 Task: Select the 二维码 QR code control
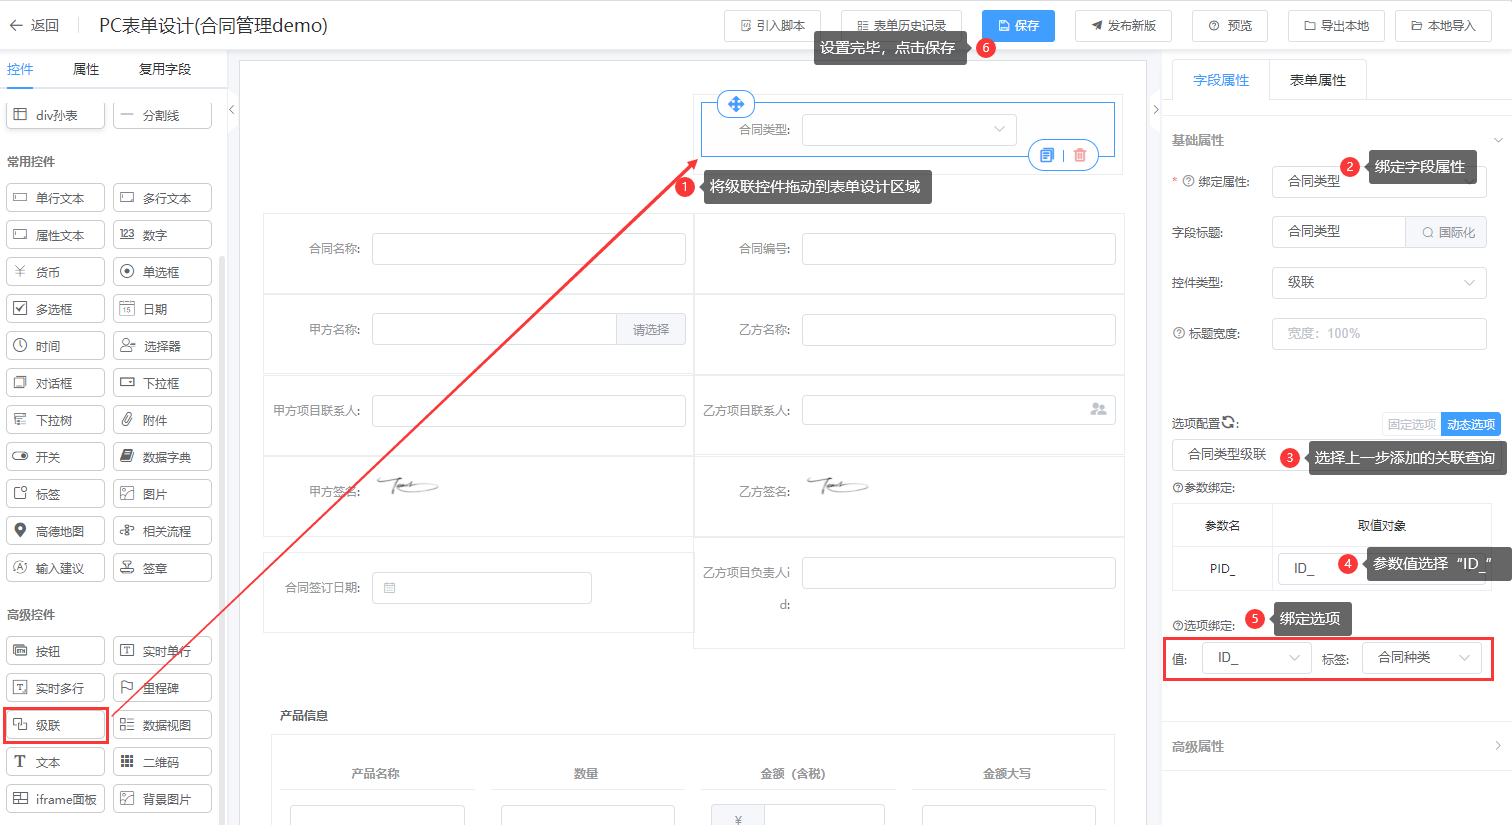162,762
